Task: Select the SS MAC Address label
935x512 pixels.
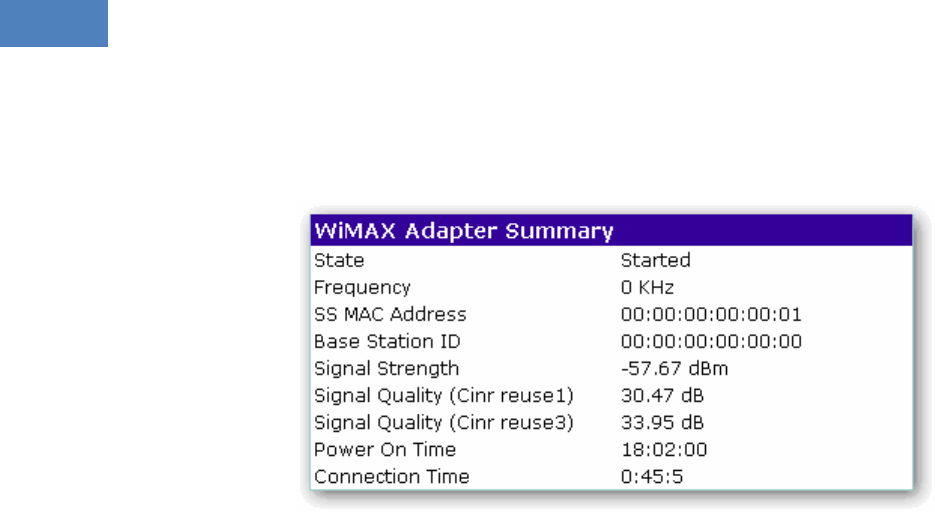Action: tap(390, 315)
